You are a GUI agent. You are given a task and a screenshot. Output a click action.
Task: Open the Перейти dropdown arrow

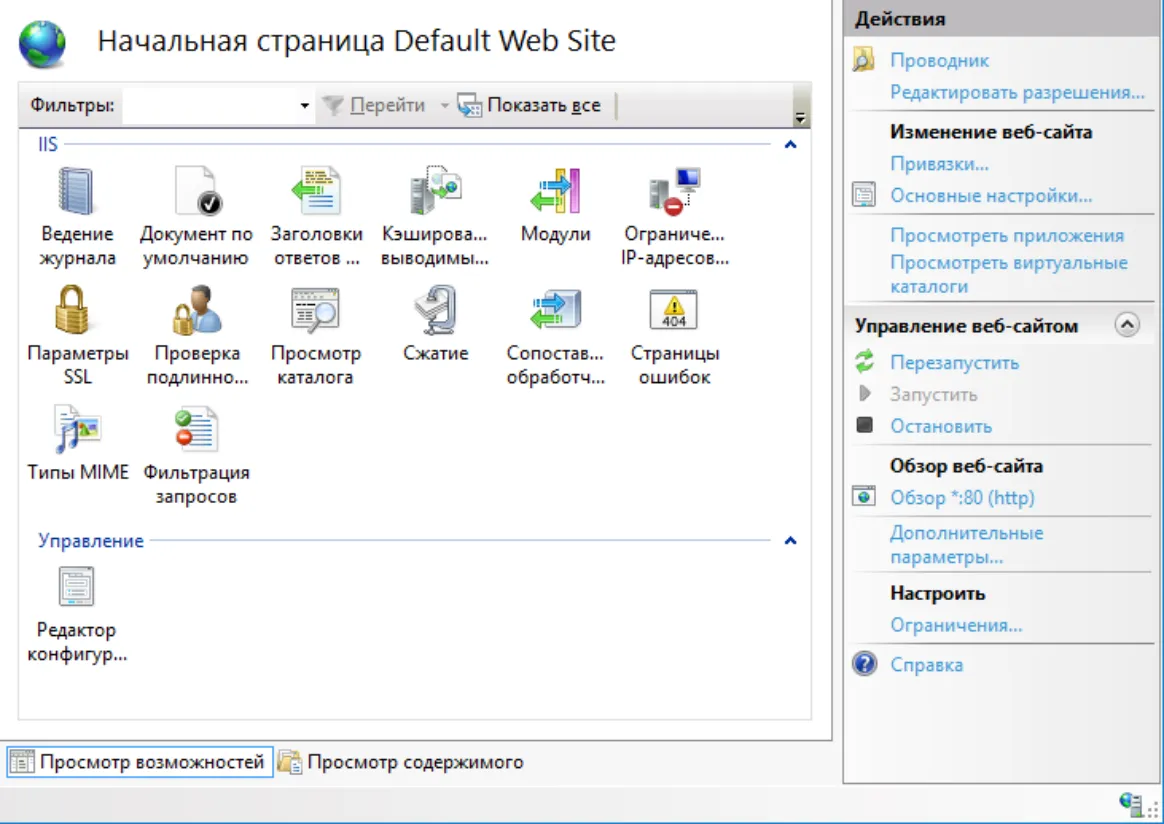[x=444, y=106]
